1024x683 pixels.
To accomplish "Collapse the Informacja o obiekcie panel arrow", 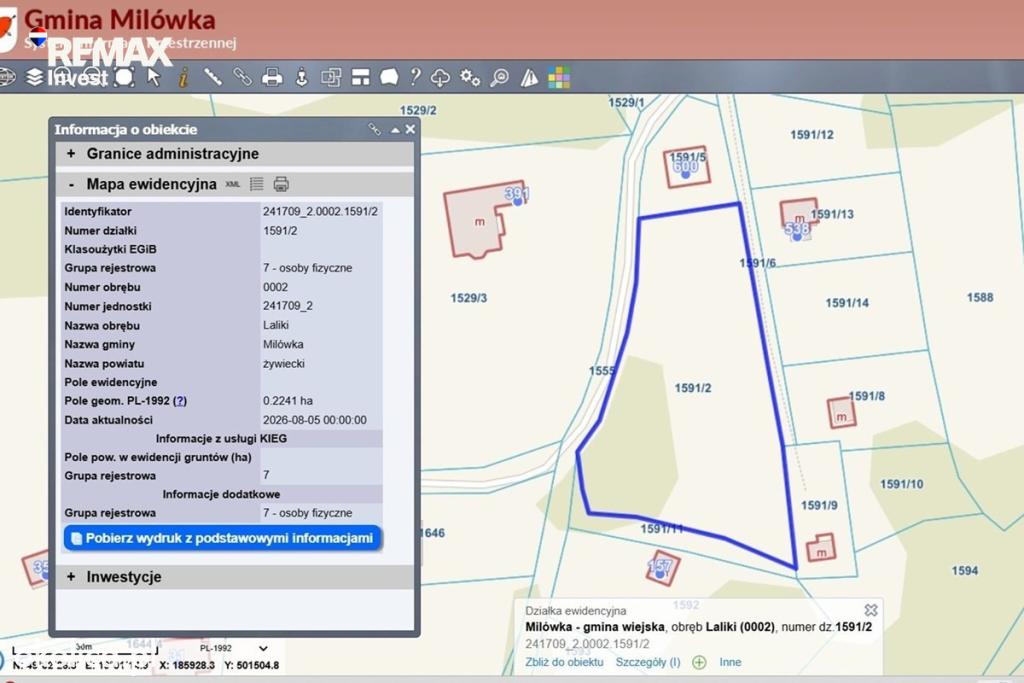I will click(395, 130).
